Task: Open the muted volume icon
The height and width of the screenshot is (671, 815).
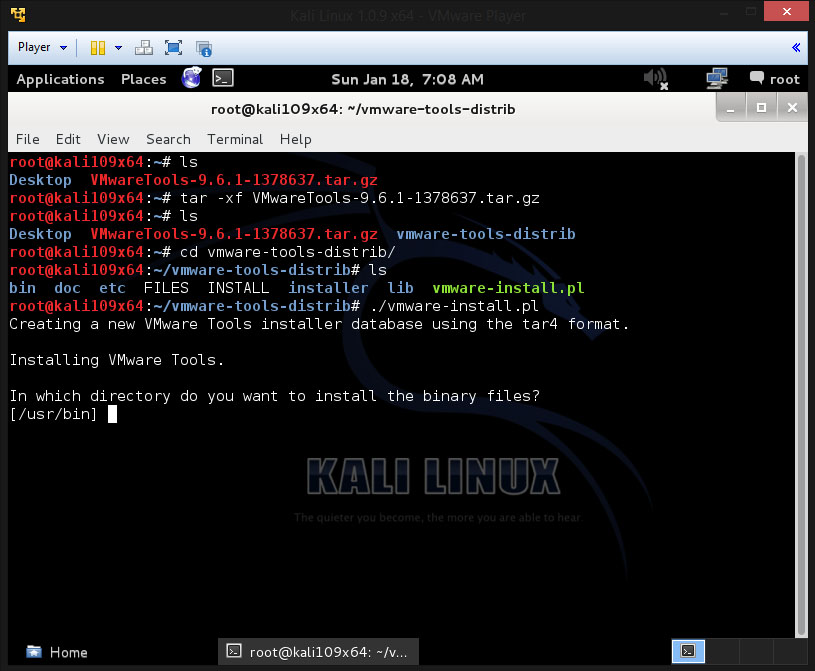Action: (x=655, y=79)
